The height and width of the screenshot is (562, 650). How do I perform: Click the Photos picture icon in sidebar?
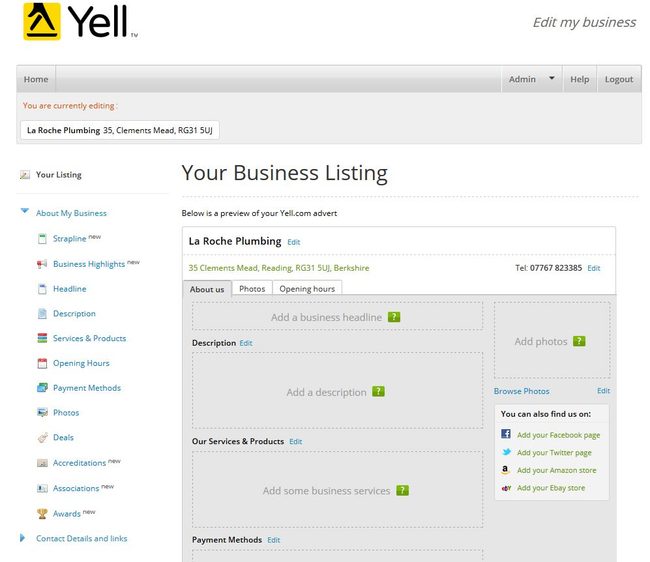pos(42,412)
